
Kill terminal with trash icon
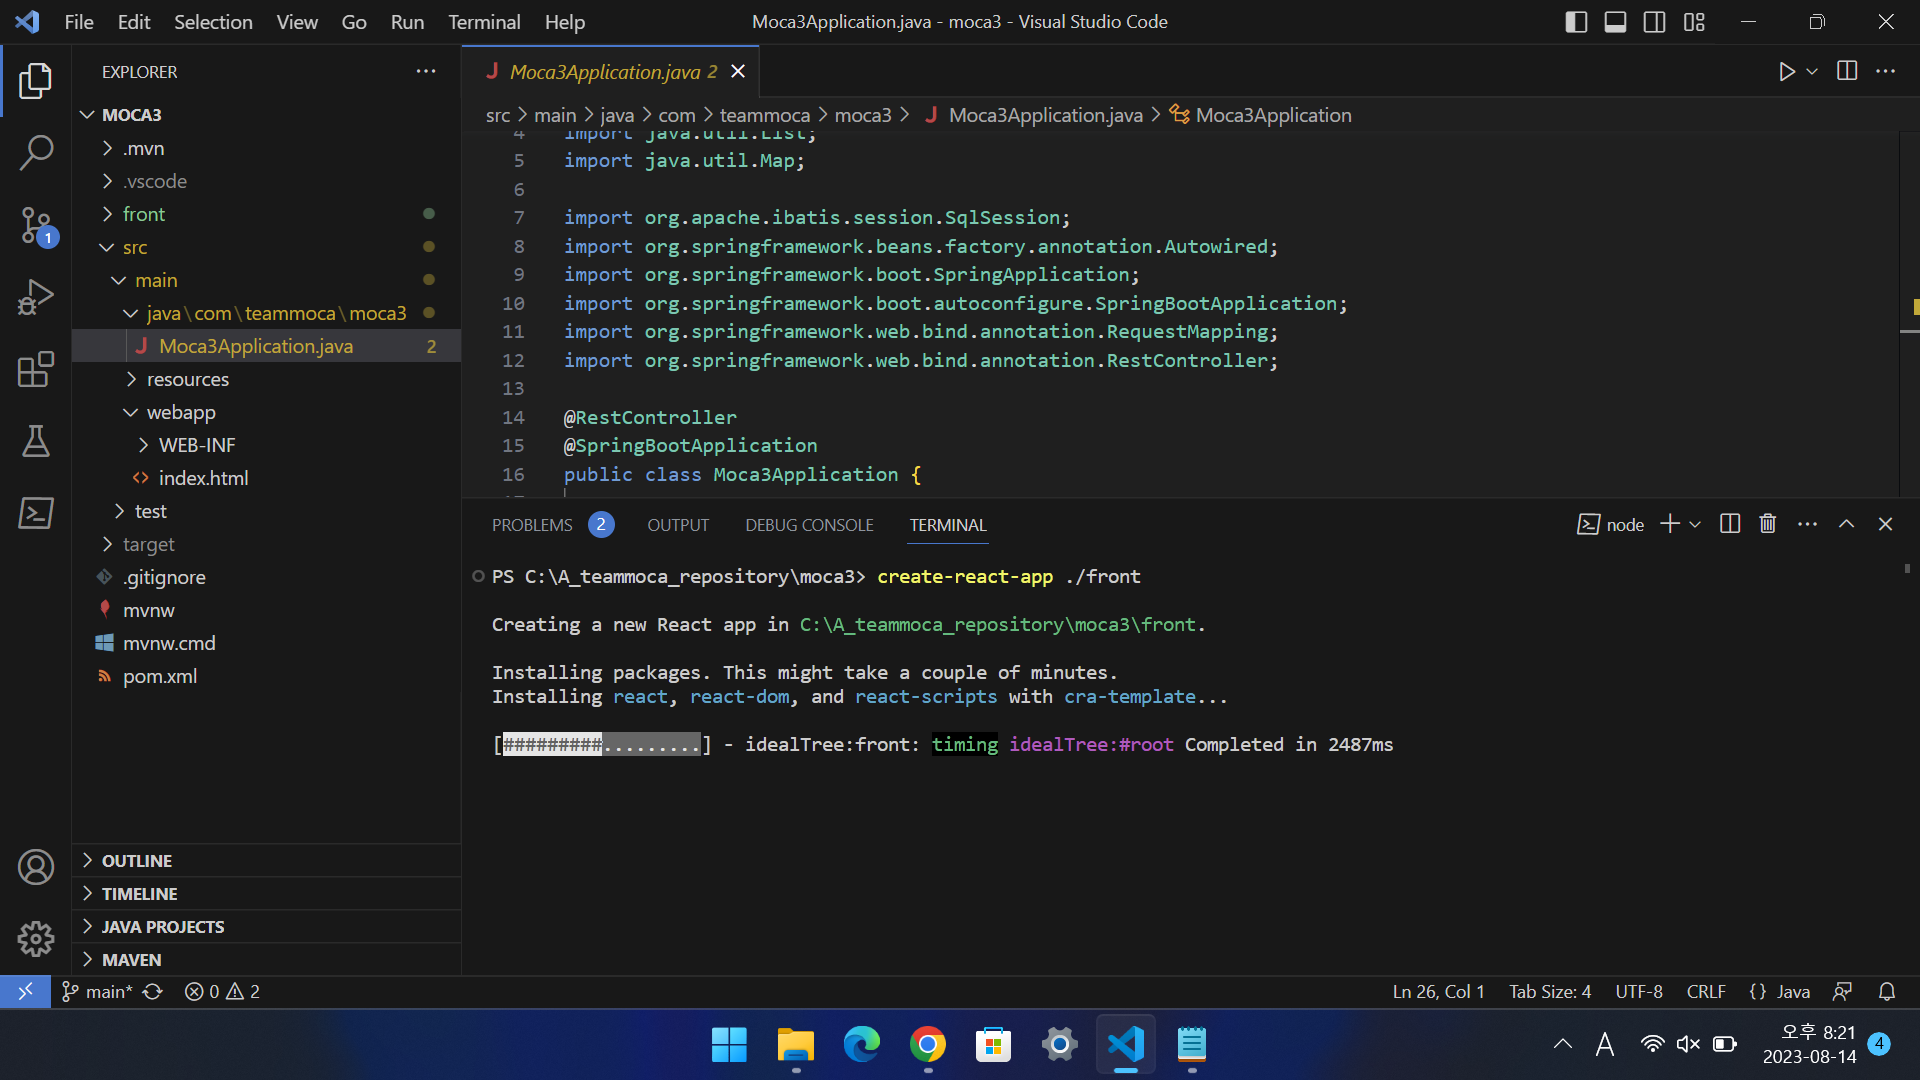point(1767,524)
